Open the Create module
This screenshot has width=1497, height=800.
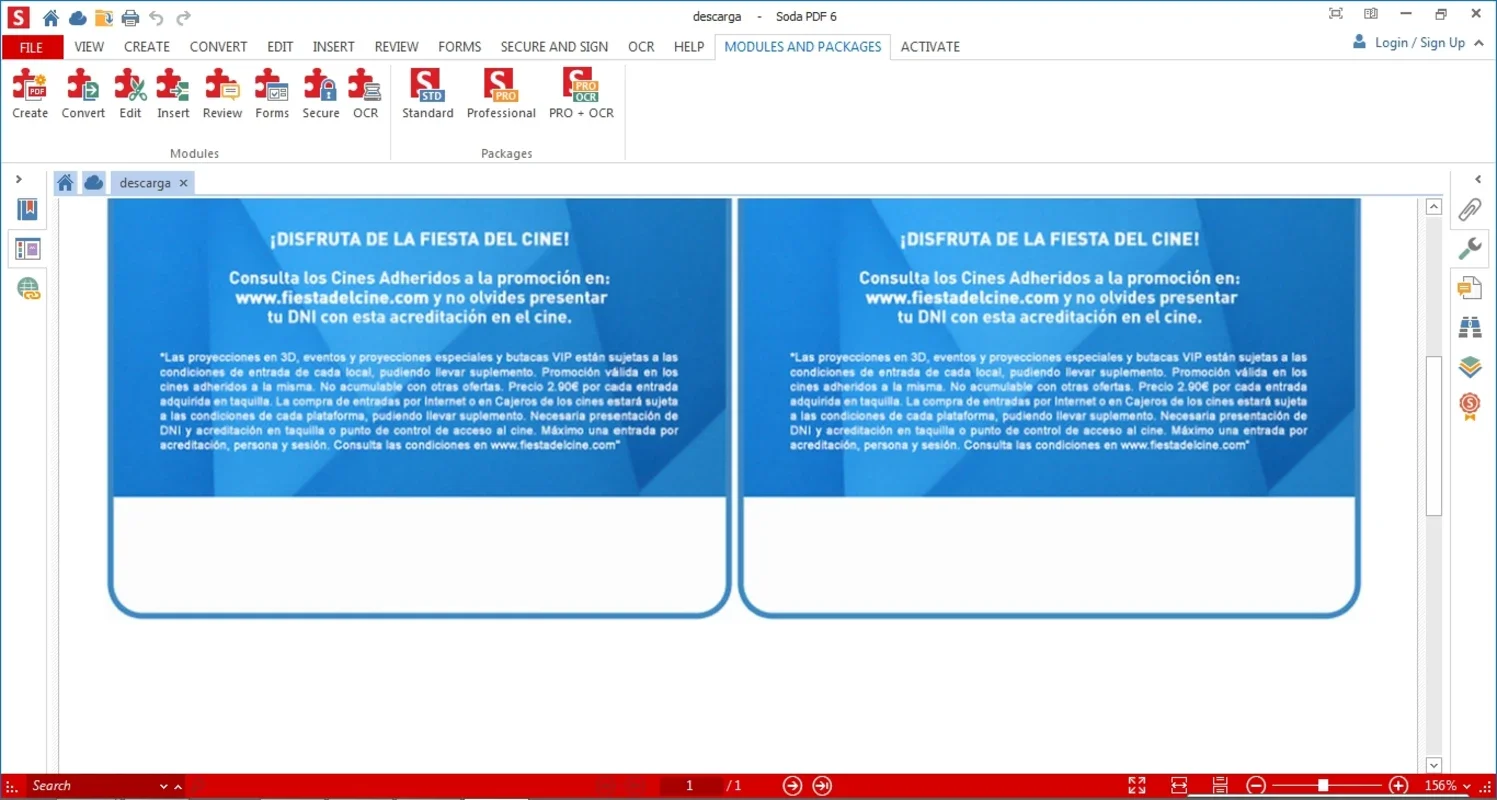tap(30, 94)
